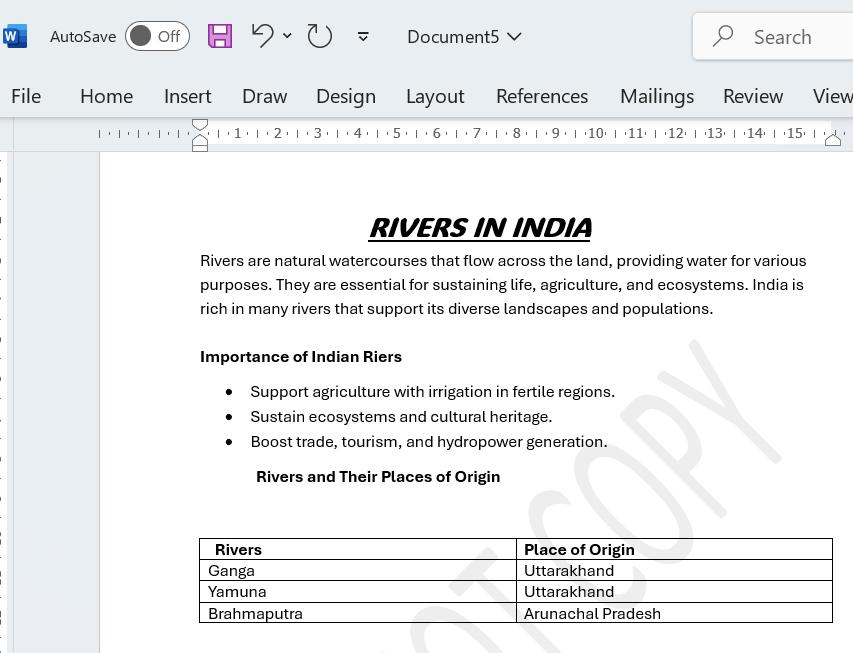Click the 'Importance of Indian Riers' heading

tap(301, 357)
